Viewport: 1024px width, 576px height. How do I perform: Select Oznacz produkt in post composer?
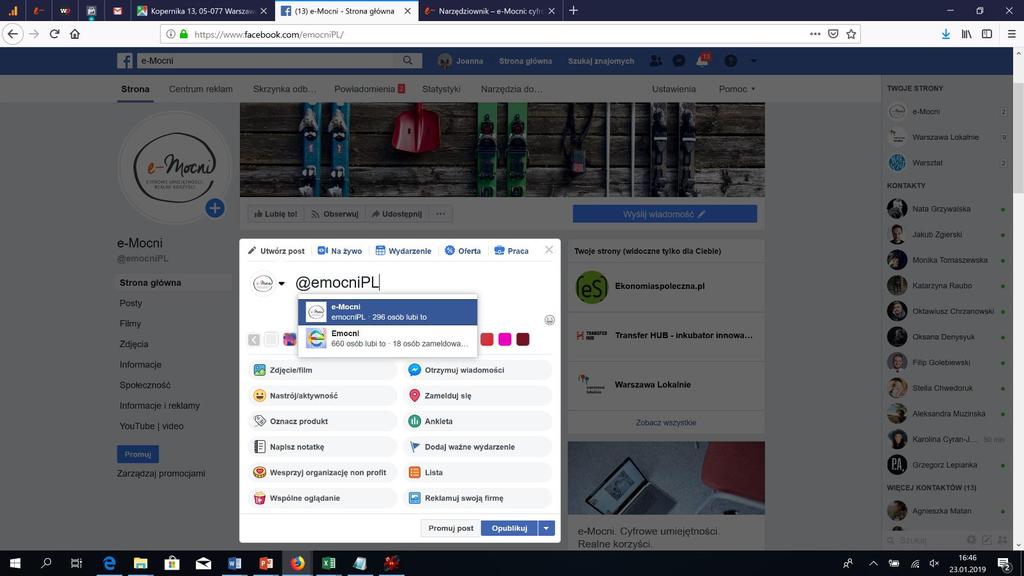[323, 421]
